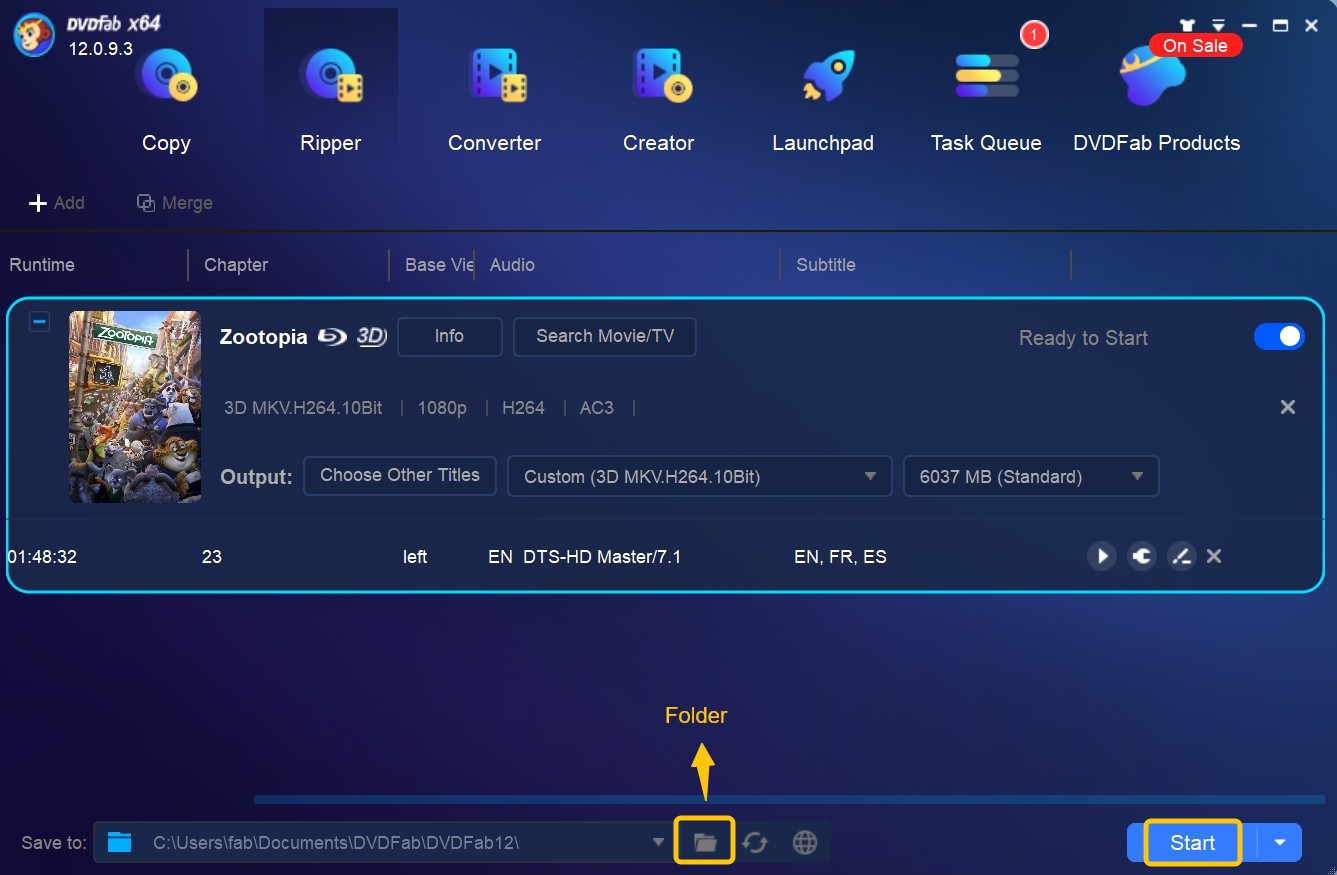Click Merge in the toolbar

[174, 202]
